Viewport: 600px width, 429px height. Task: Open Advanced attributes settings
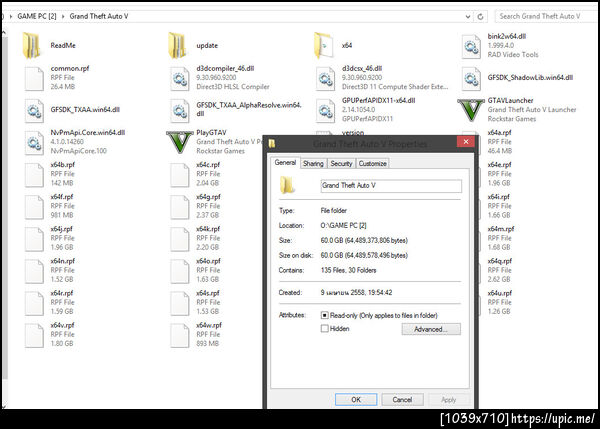[x=431, y=329]
